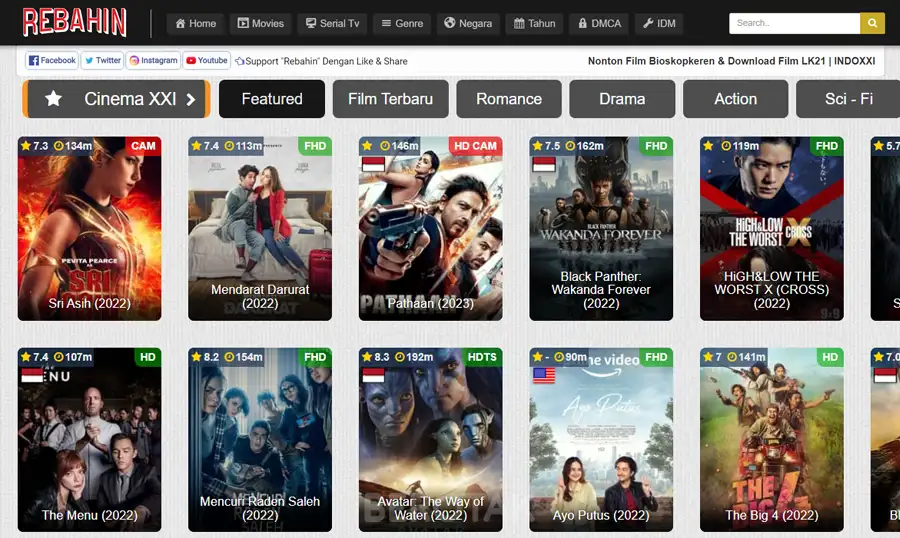Open Mencuri Raden Saleh (2022) poster

260,440
